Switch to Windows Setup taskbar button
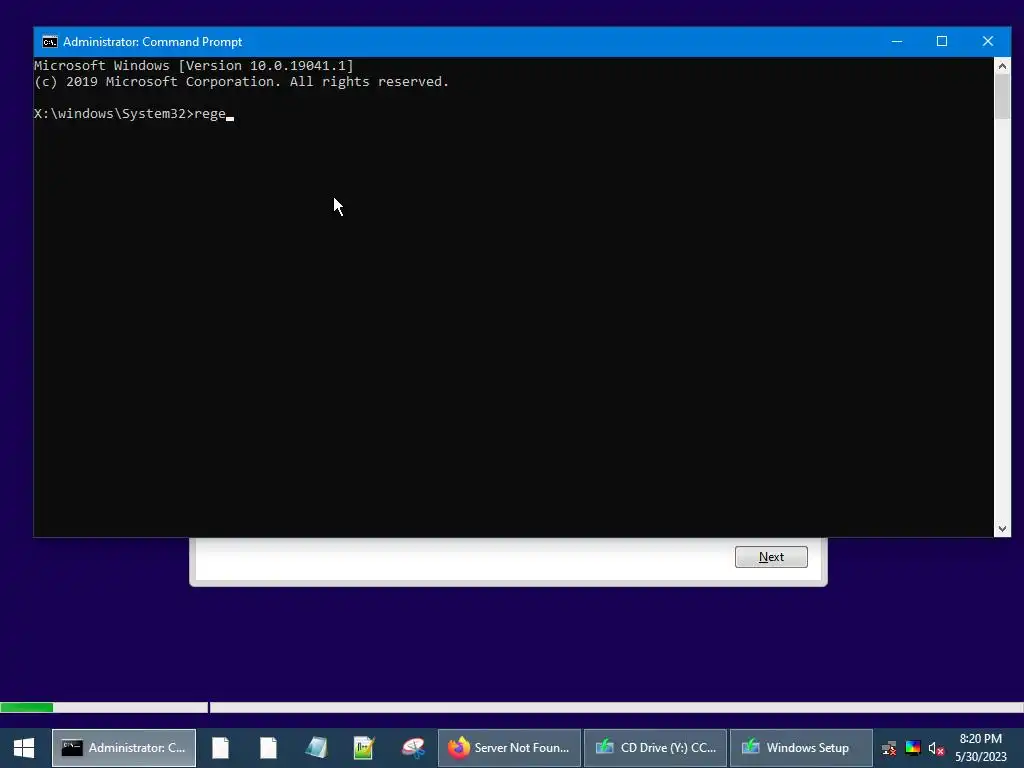This screenshot has height=768, width=1024. pos(801,748)
